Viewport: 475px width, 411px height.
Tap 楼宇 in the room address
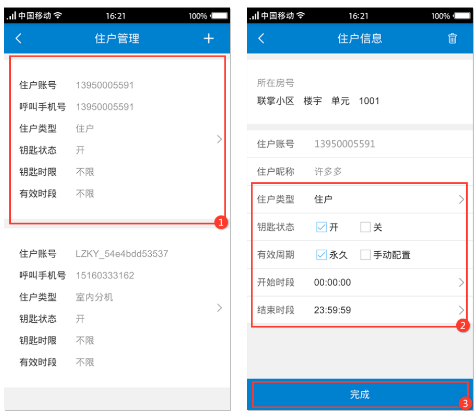pyautogui.click(x=313, y=101)
